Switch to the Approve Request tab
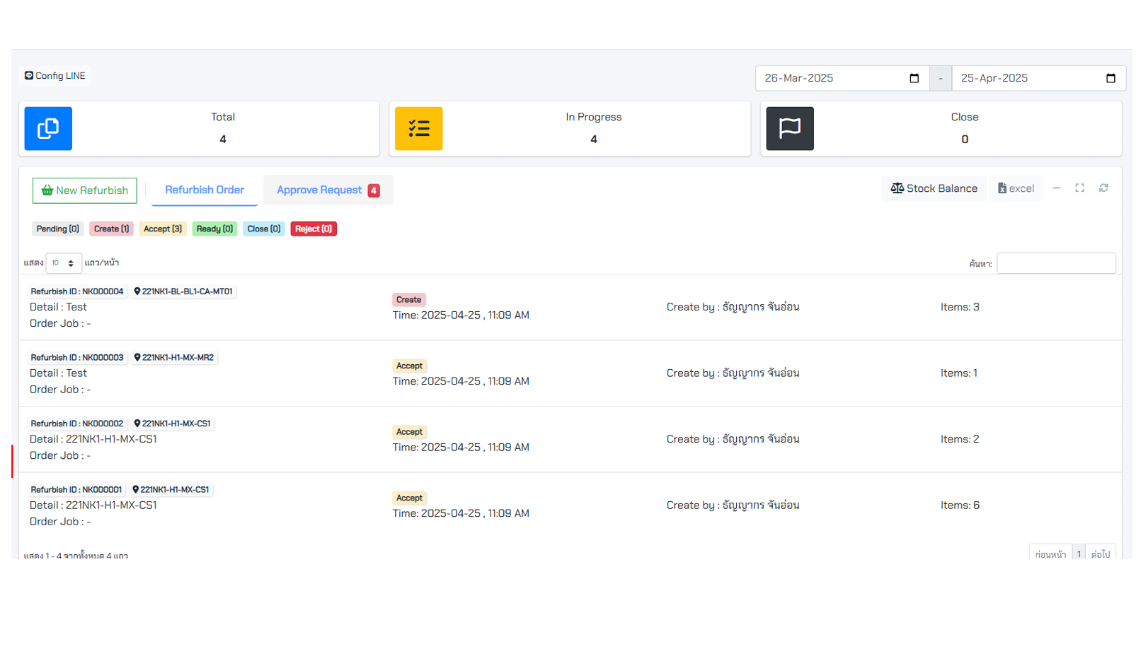 click(x=327, y=190)
